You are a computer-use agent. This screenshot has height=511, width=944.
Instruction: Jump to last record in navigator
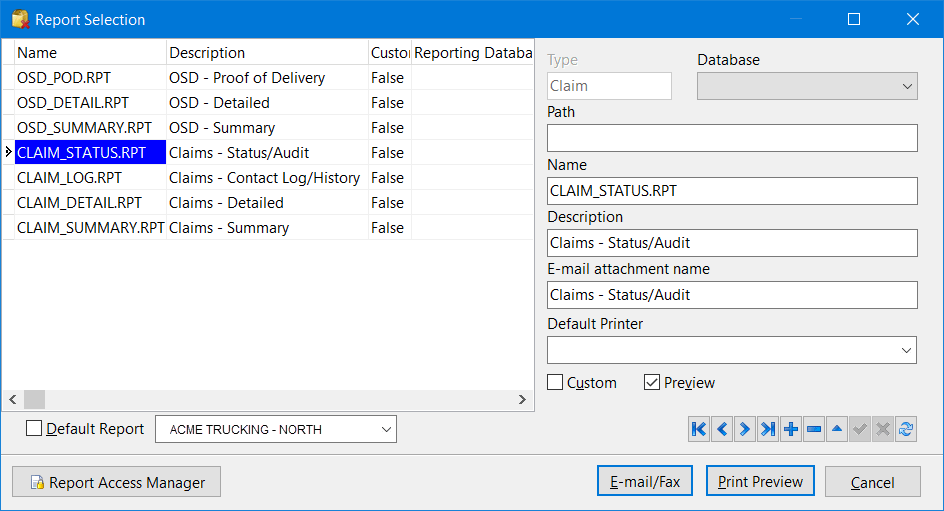tap(768, 429)
